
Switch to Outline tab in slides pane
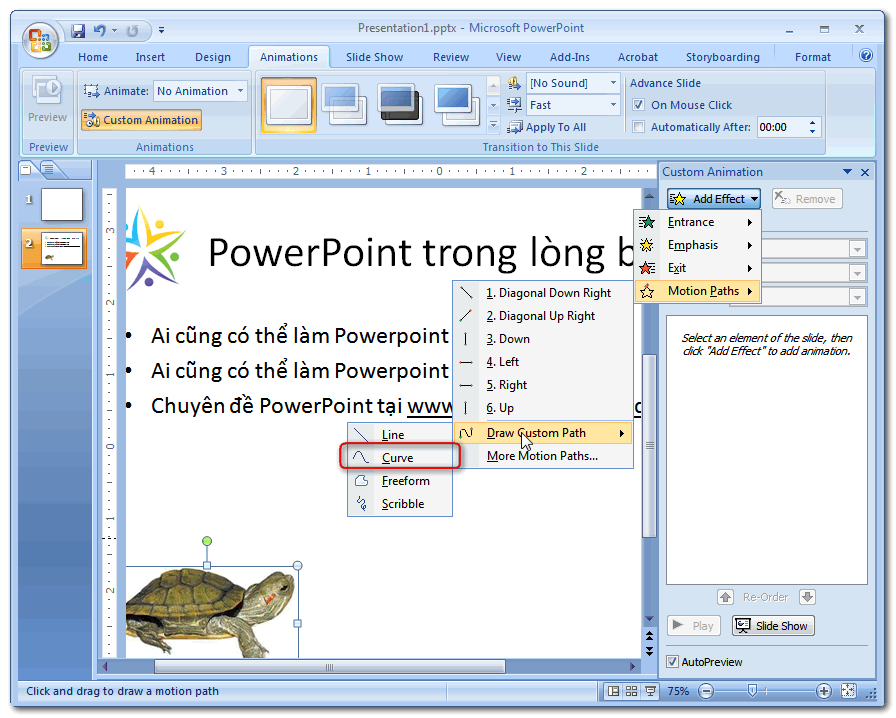(x=48, y=169)
